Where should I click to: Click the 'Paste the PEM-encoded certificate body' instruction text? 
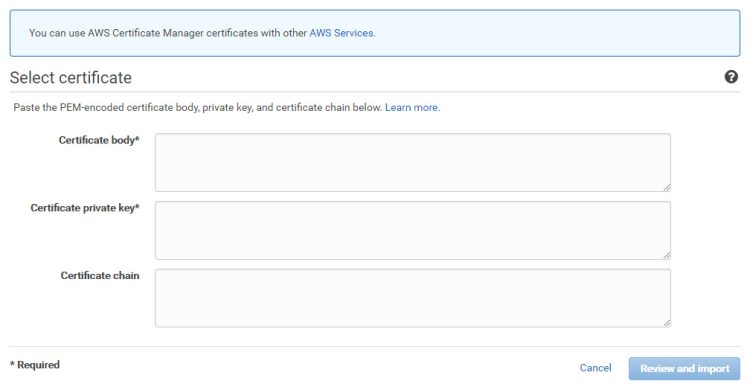tap(198, 107)
